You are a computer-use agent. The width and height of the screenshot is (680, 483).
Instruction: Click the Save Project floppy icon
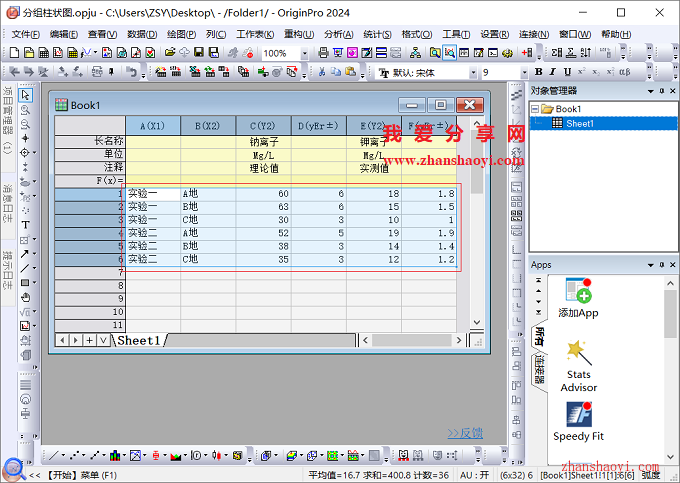pos(199,52)
